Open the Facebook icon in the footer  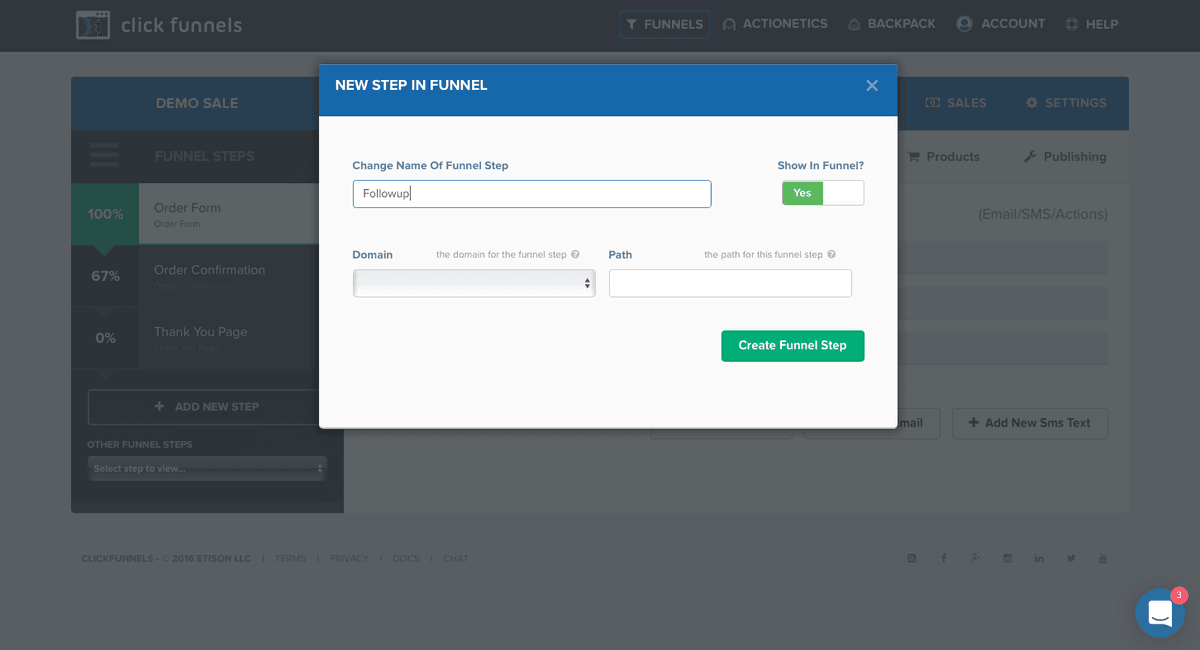943,558
